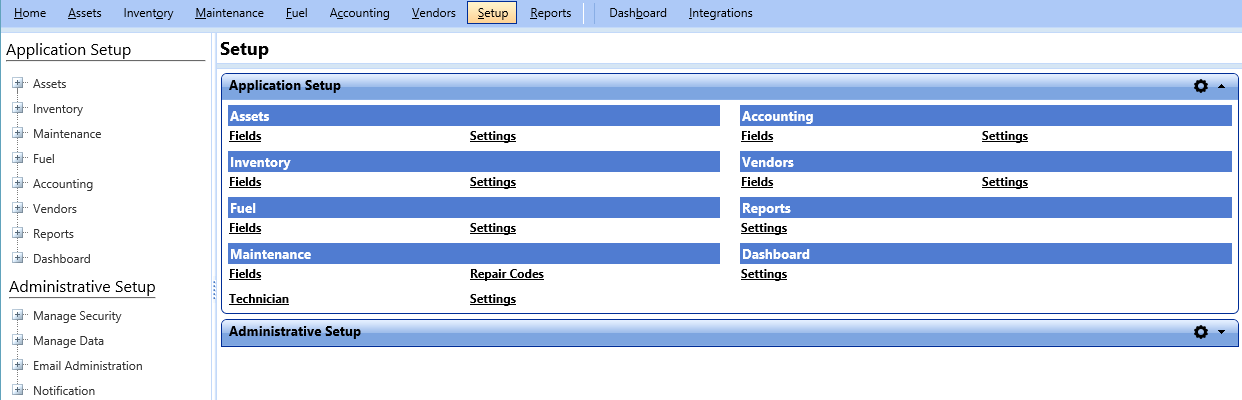
Task: Expand the Notification tree node
Action: pos(18,391)
